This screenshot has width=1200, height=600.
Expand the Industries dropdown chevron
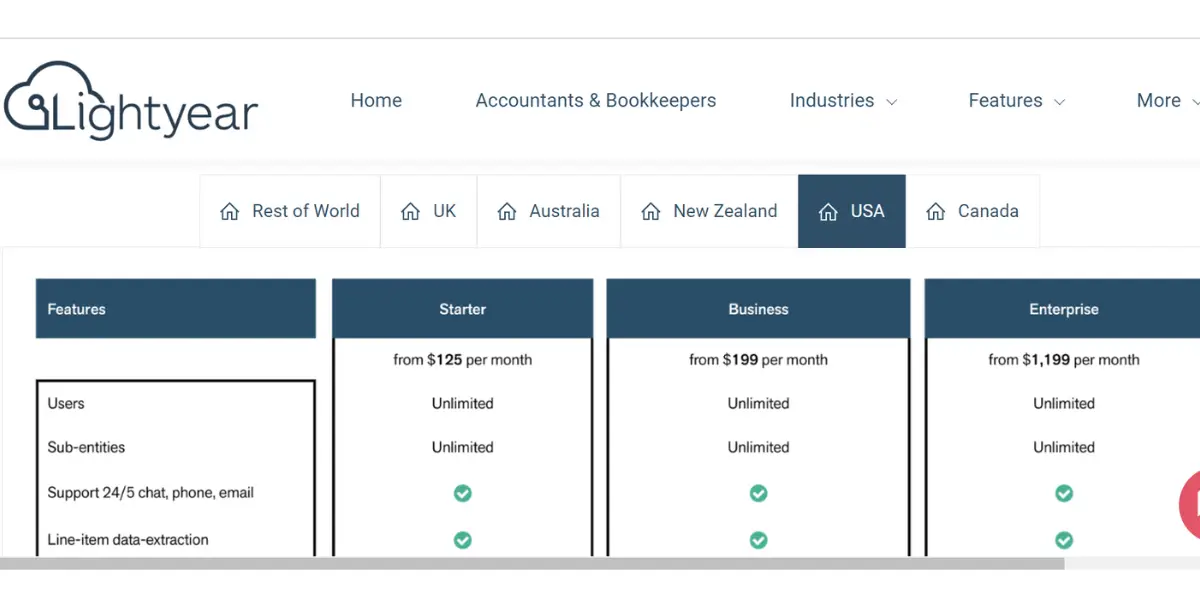(x=892, y=102)
